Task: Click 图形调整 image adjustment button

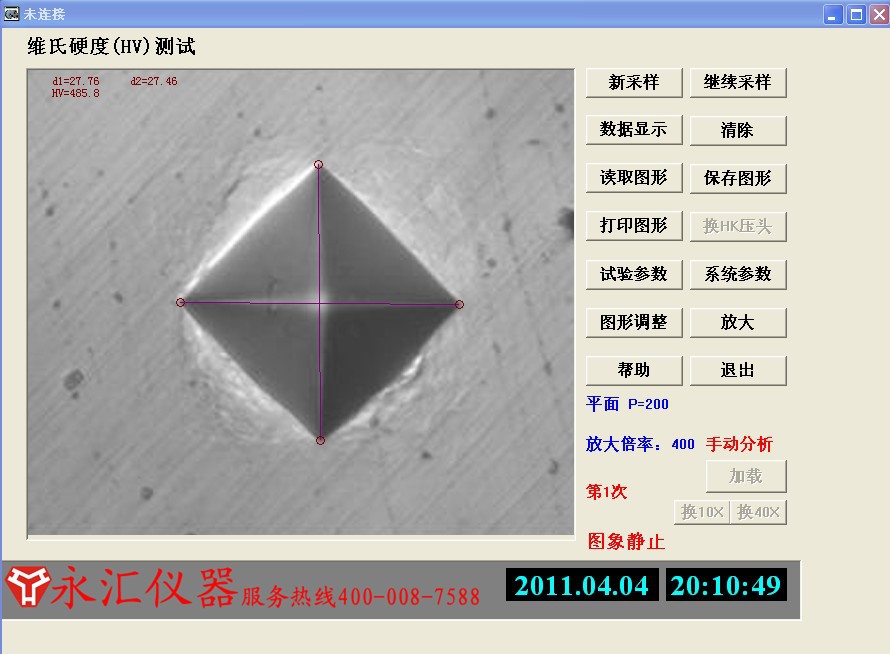Action: tap(634, 322)
